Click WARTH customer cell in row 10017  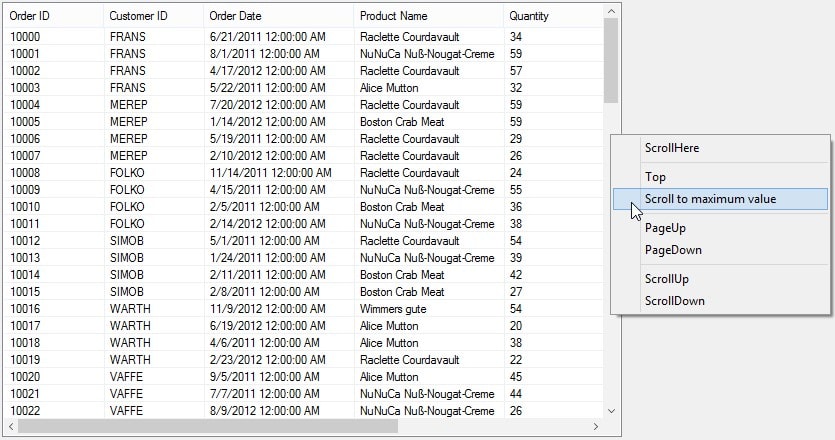click(153, 326)
